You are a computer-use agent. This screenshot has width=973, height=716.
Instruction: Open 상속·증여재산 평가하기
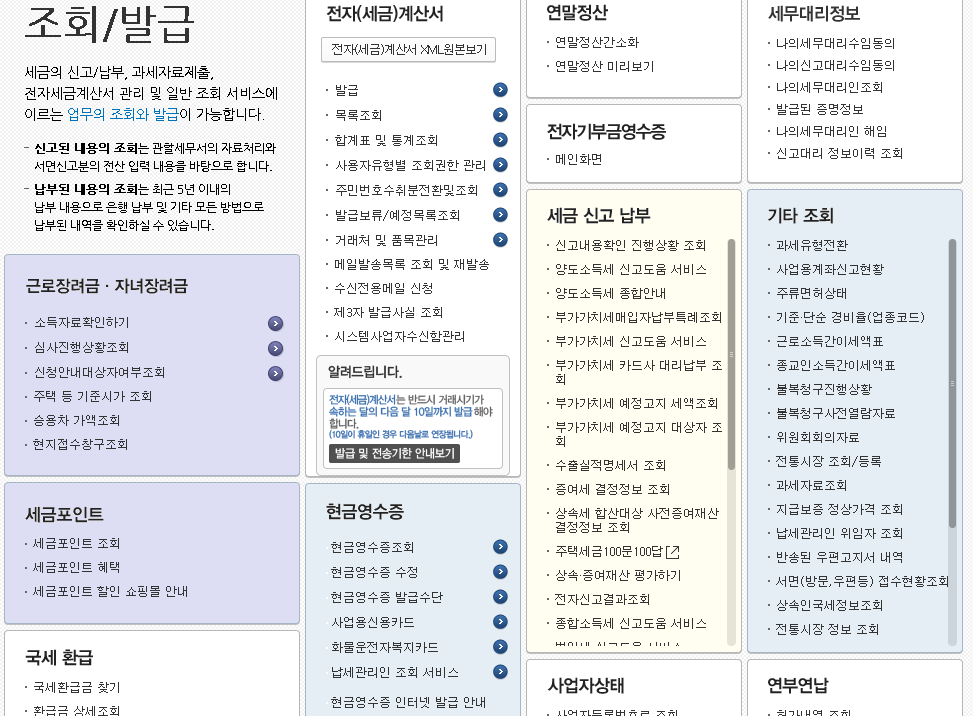617,575
